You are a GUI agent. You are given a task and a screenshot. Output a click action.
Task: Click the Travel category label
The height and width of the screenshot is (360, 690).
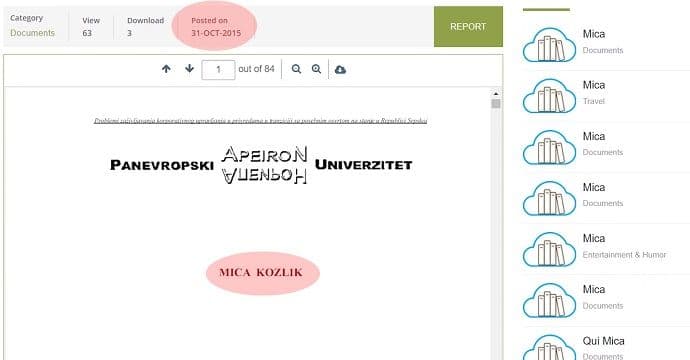click(594, 101)
